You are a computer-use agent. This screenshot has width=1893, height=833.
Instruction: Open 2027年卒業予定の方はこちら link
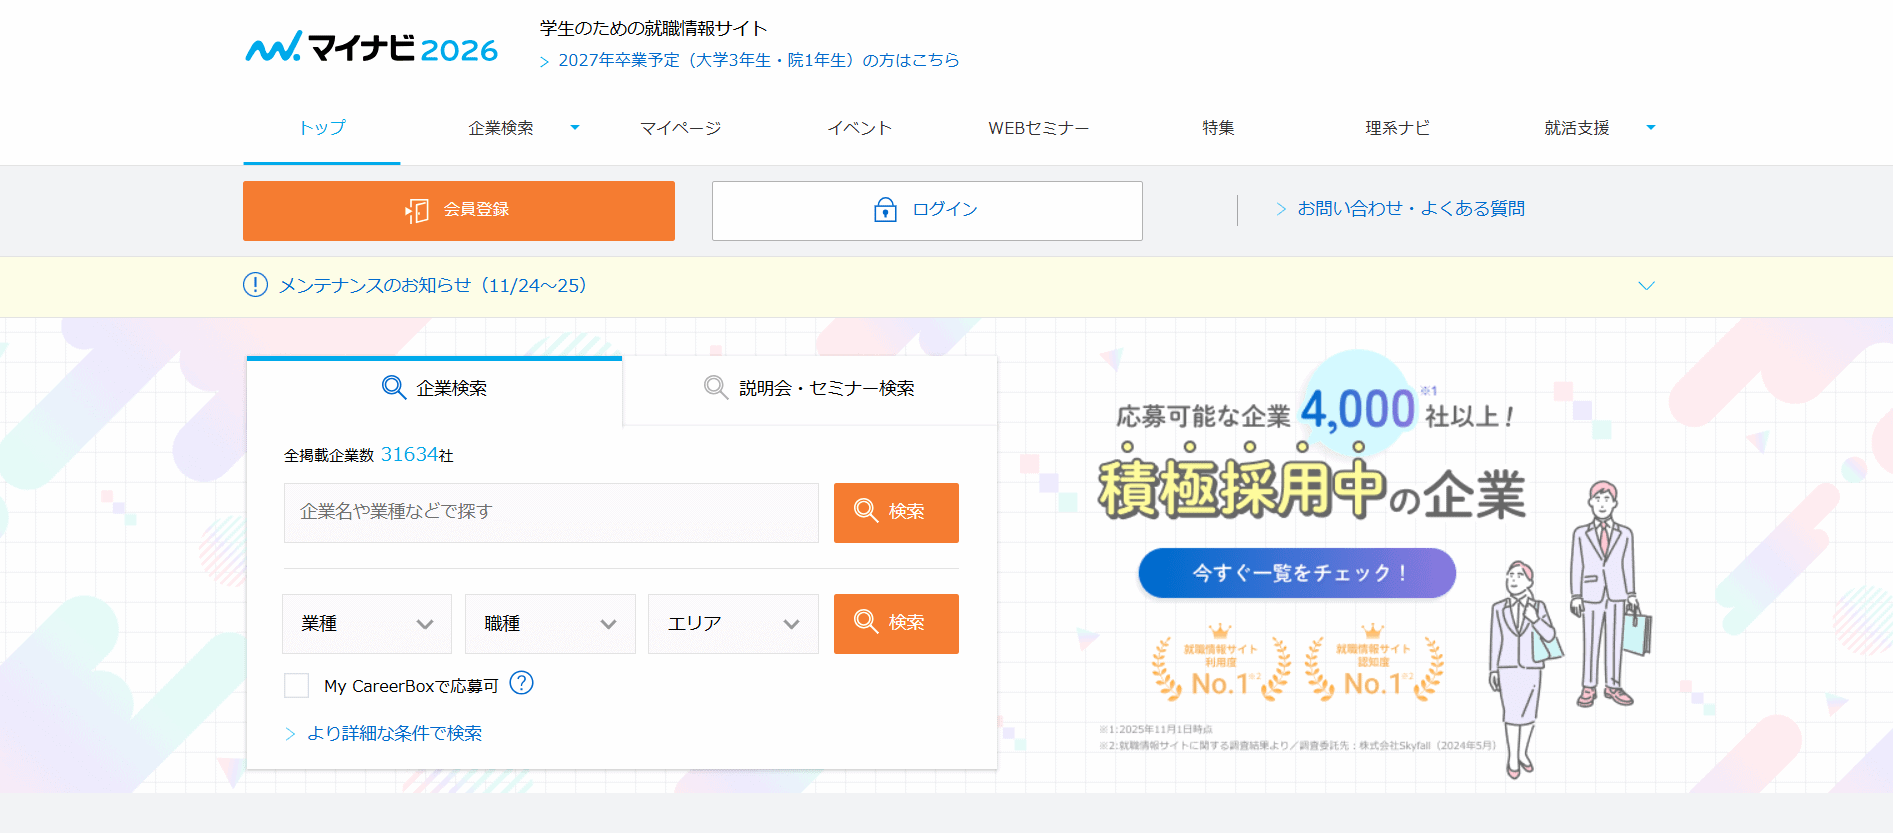(758, 61)
